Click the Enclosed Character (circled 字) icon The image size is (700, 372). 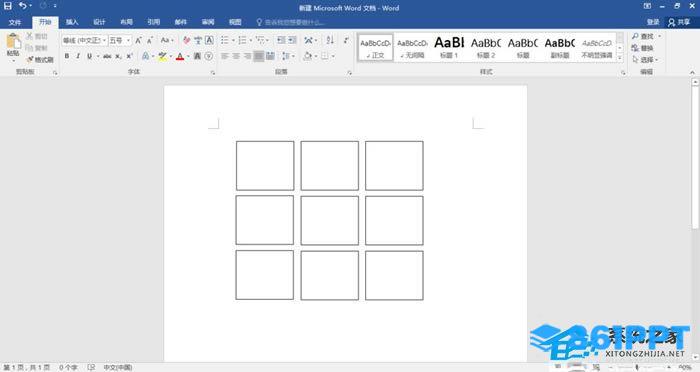(x=208, y=56)
